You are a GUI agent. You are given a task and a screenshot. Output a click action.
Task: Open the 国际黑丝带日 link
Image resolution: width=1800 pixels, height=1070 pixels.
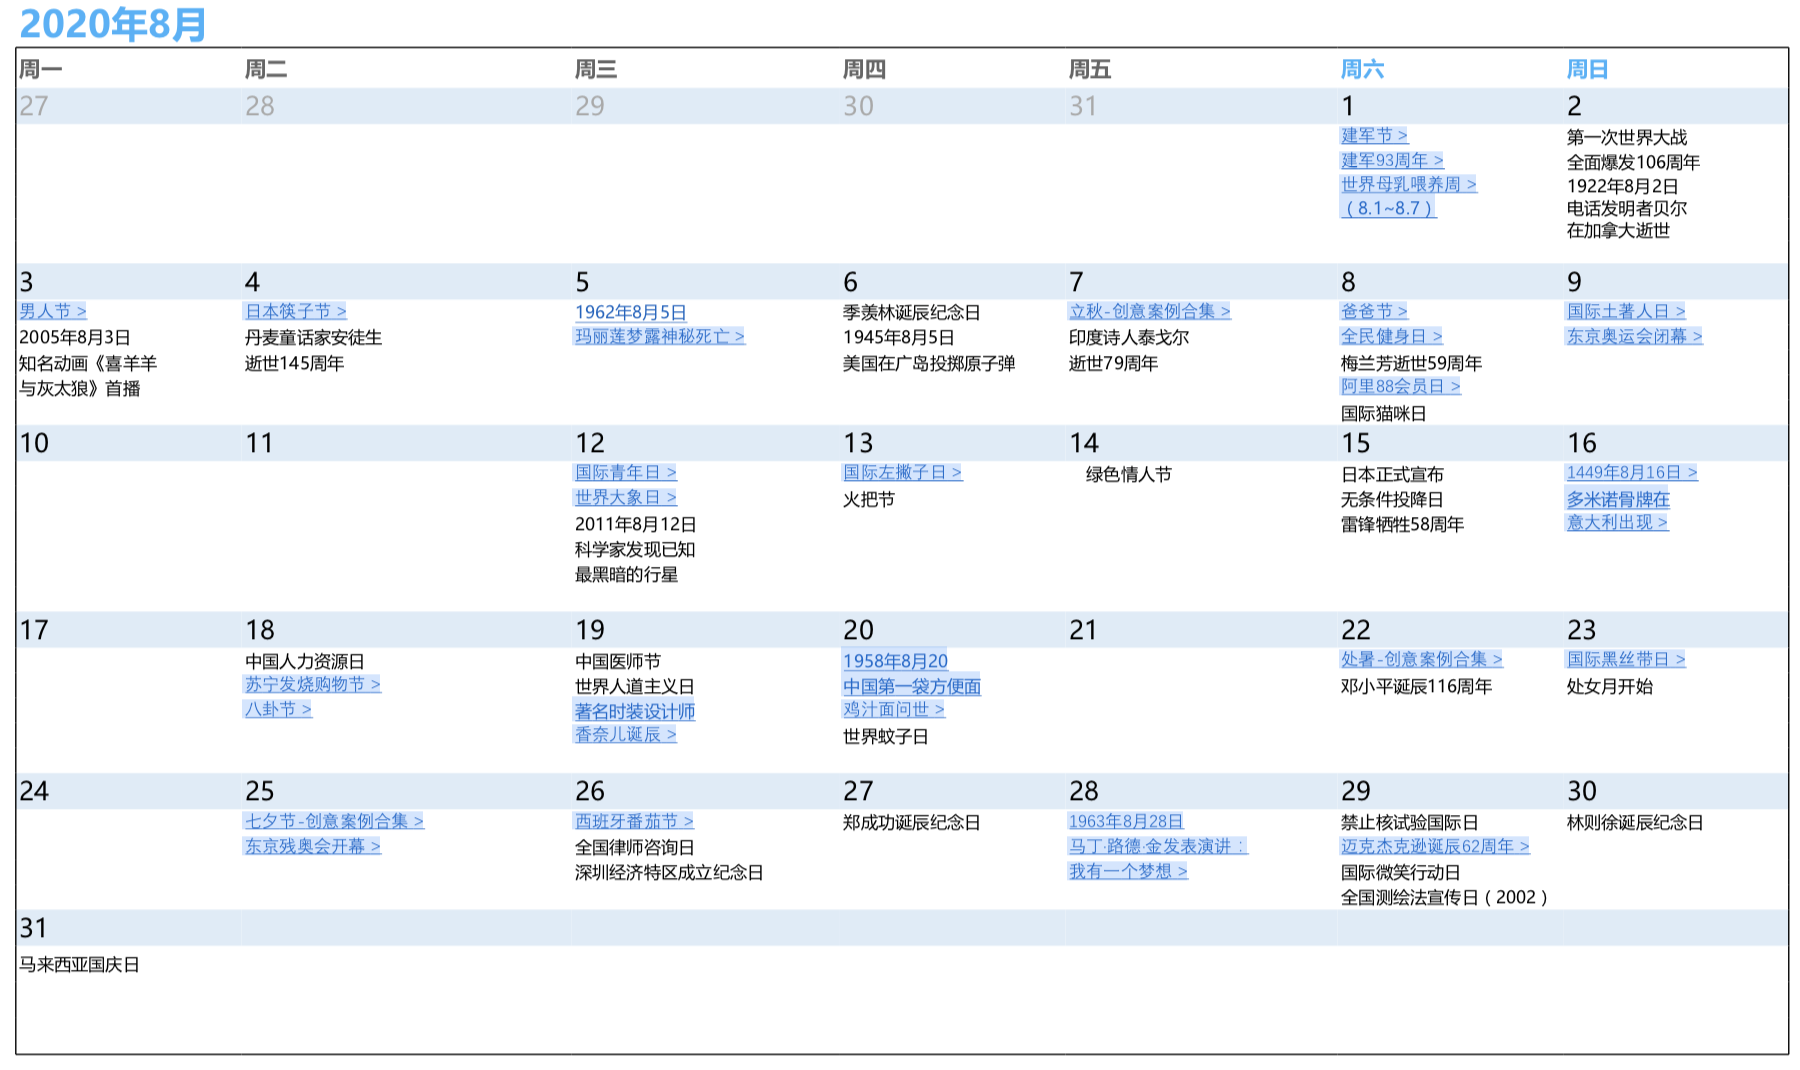pos(1625,659)
